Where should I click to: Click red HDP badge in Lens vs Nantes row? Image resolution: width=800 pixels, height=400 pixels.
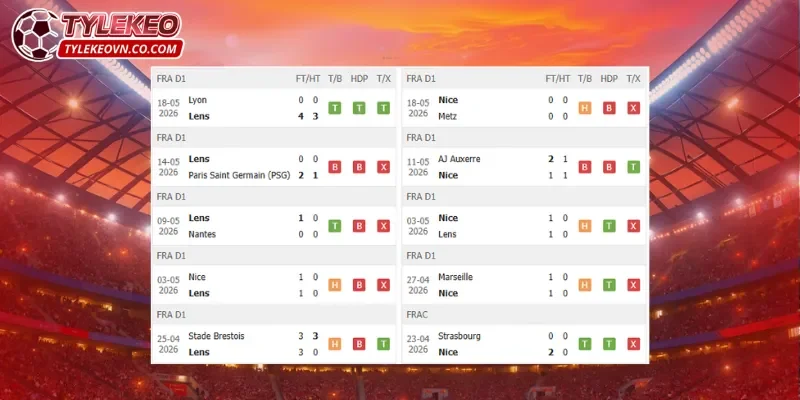(359, 226)
